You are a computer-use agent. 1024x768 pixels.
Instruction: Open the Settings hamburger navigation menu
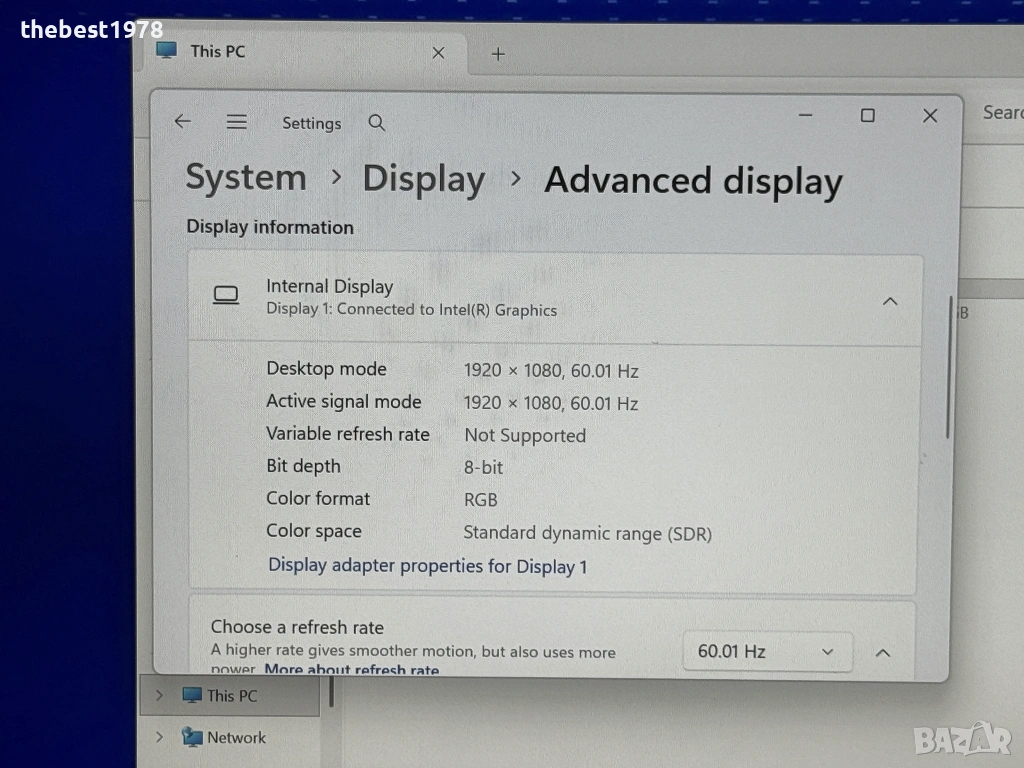[236, 122]
